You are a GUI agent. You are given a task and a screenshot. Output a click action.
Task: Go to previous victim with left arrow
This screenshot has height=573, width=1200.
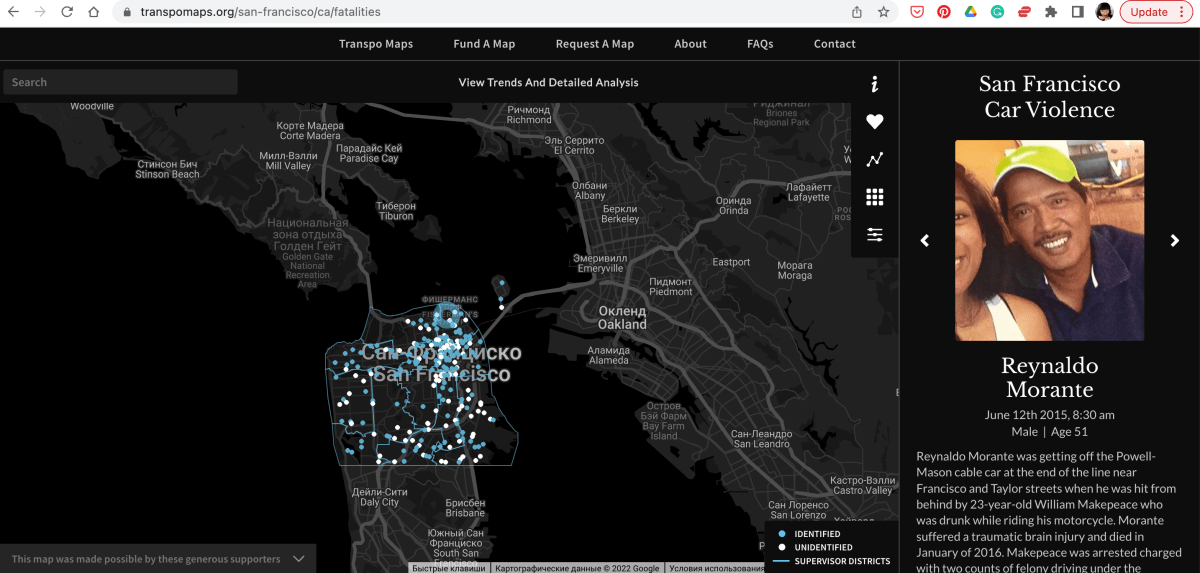pos(925,241)
